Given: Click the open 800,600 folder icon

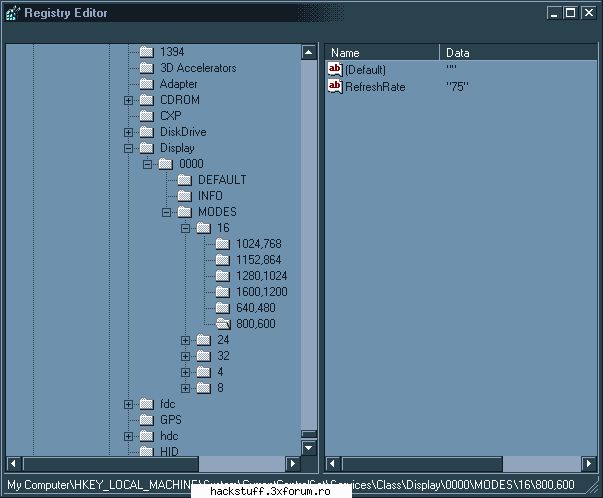Looking at the screenshot, I should click(x=223, y=324).
